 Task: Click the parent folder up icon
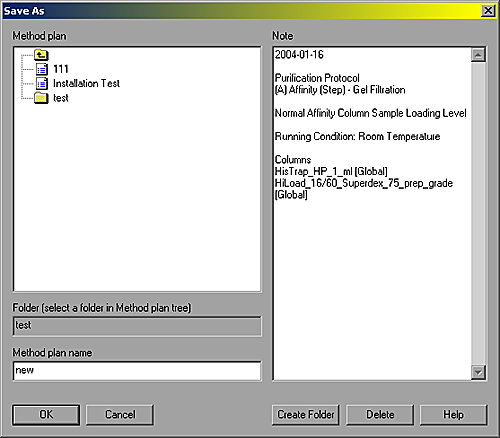[x=41, y=55]
